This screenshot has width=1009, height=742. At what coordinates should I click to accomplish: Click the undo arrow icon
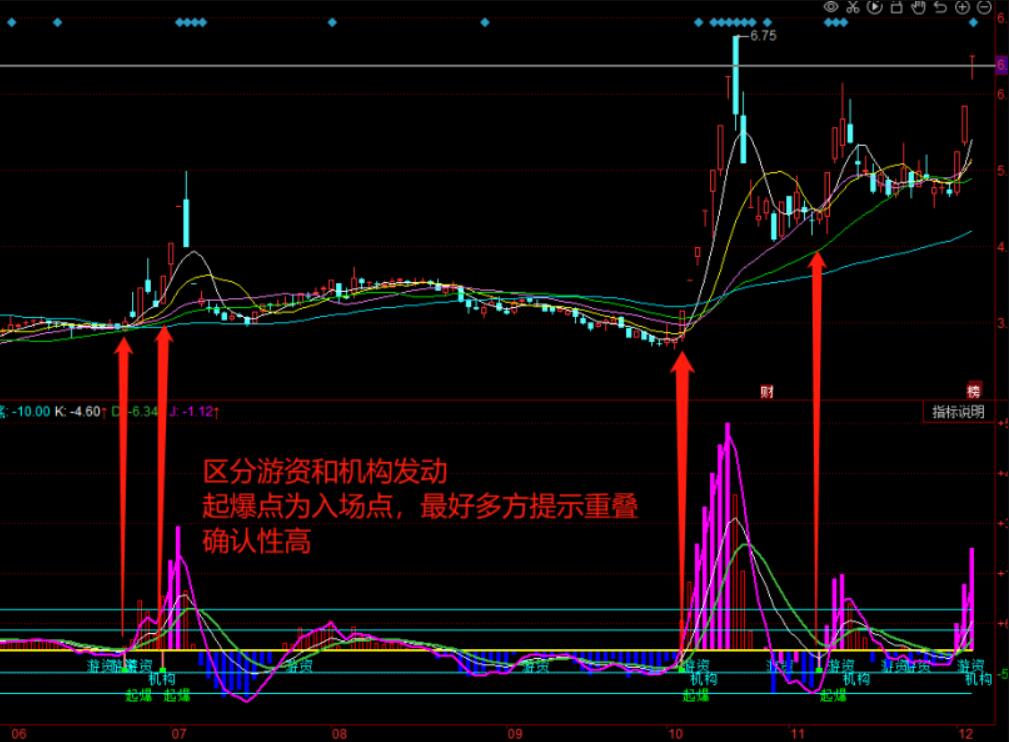click(941, 7)
